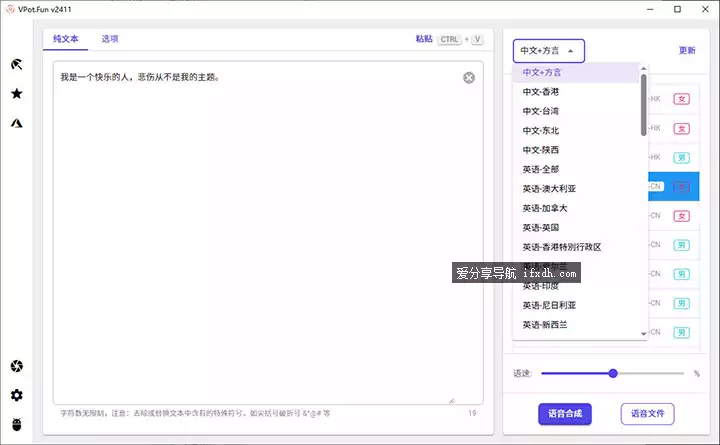Screen dimensions: 720x445
Task: Choose 英语-澳大利亚 from the list
Action: click(x=576, y=189)
